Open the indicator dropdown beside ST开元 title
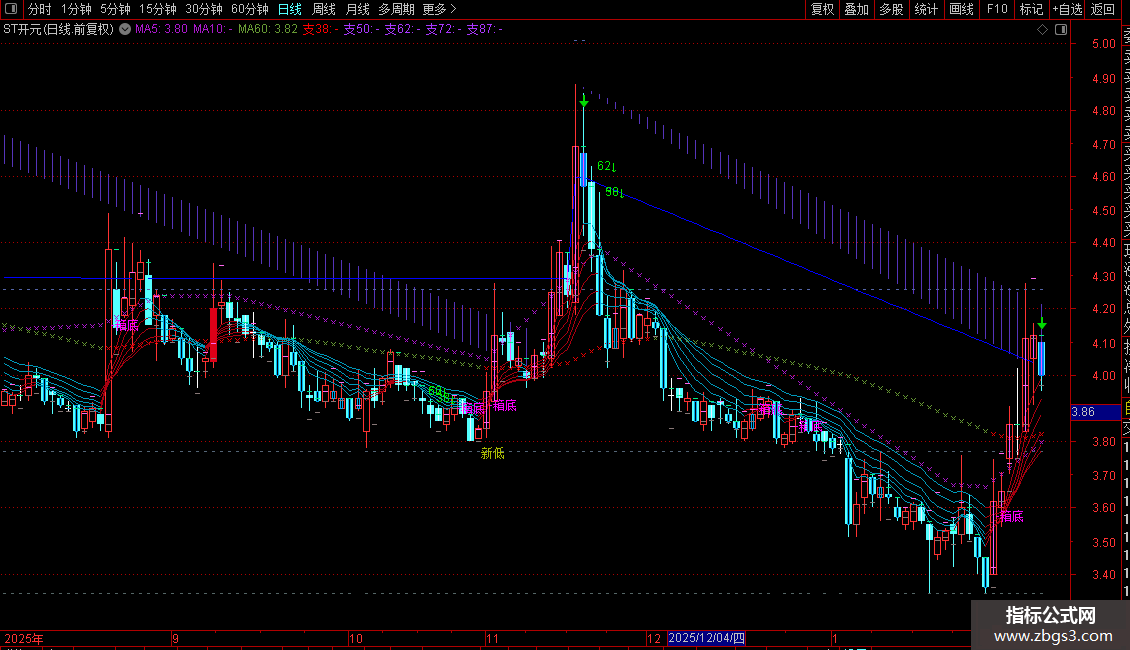The width and height of the screenshot is (1130, 650). 125,30
